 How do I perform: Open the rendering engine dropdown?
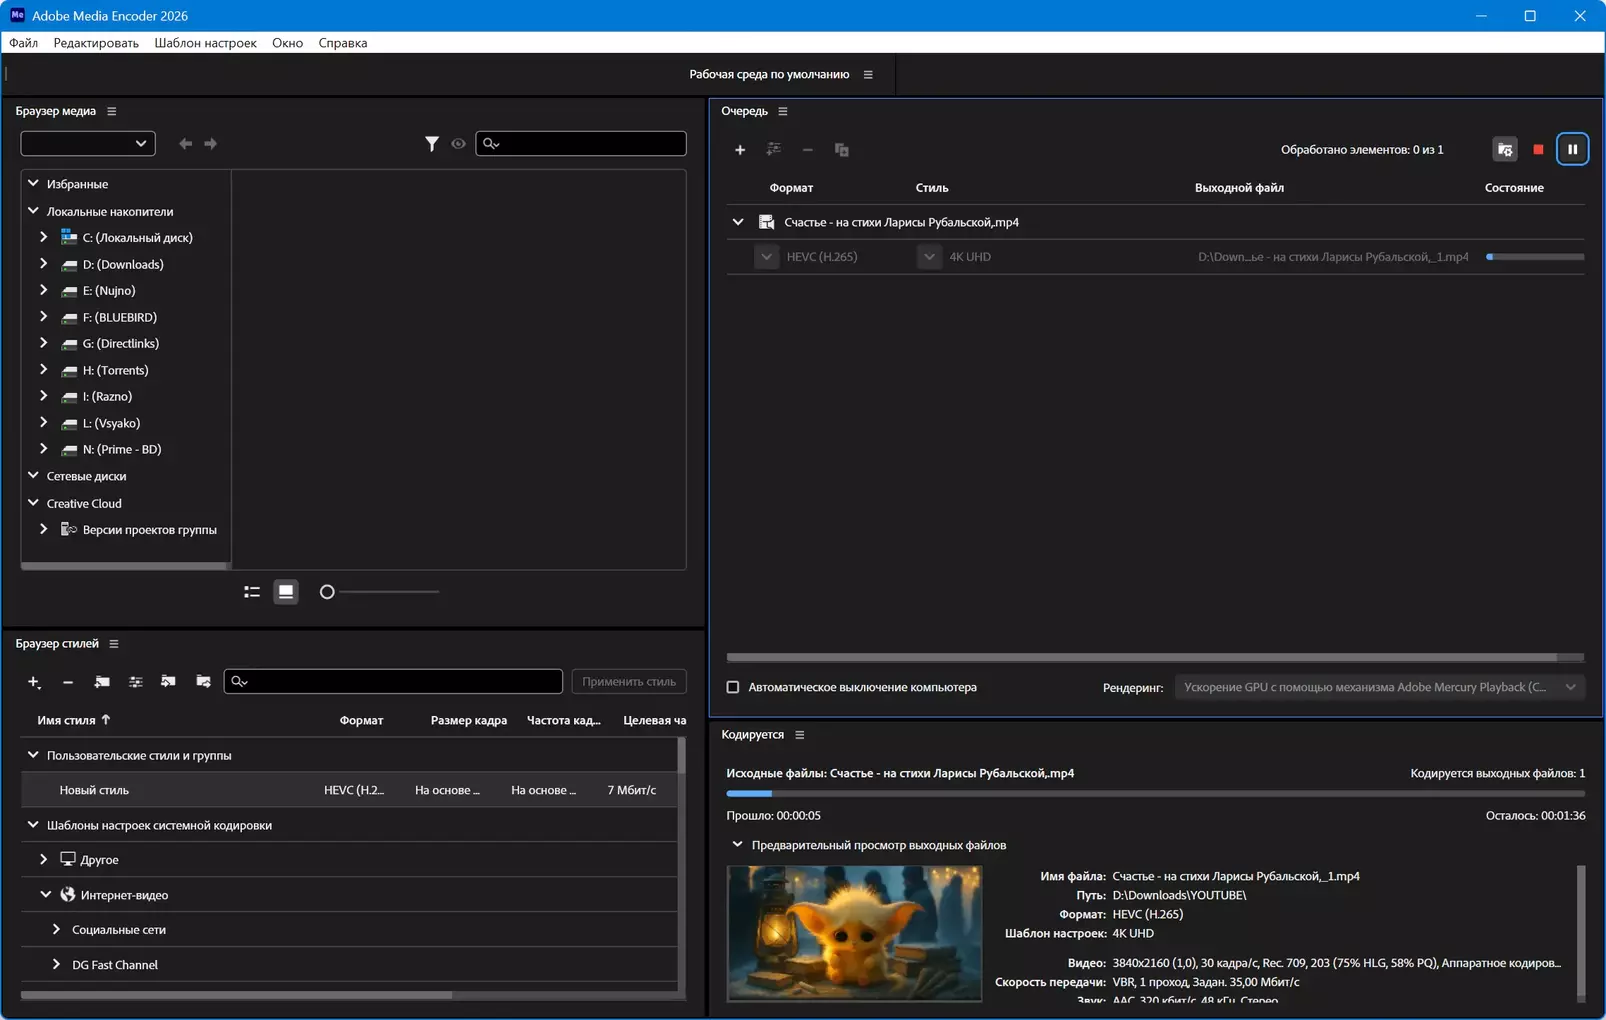[x=1379, y=688]
